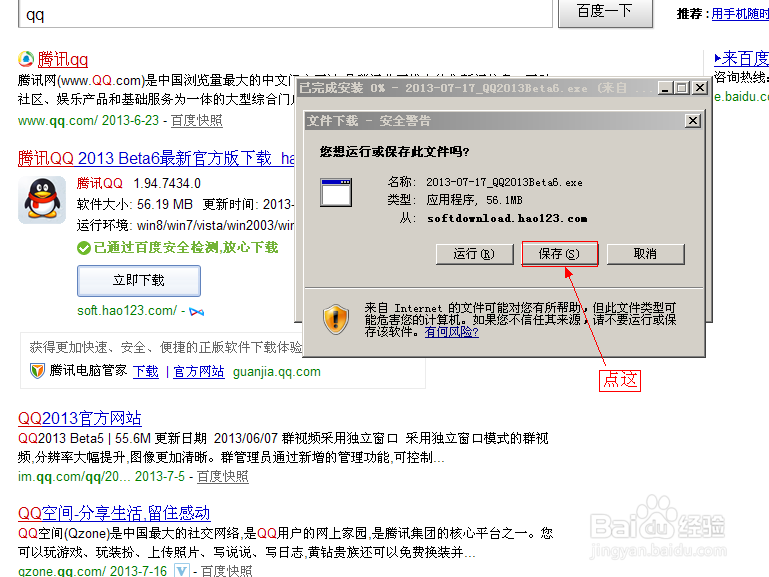This screenshot has width=769, height=577.
Task: Click the 运行(R) button
Action: coord(474,254)
